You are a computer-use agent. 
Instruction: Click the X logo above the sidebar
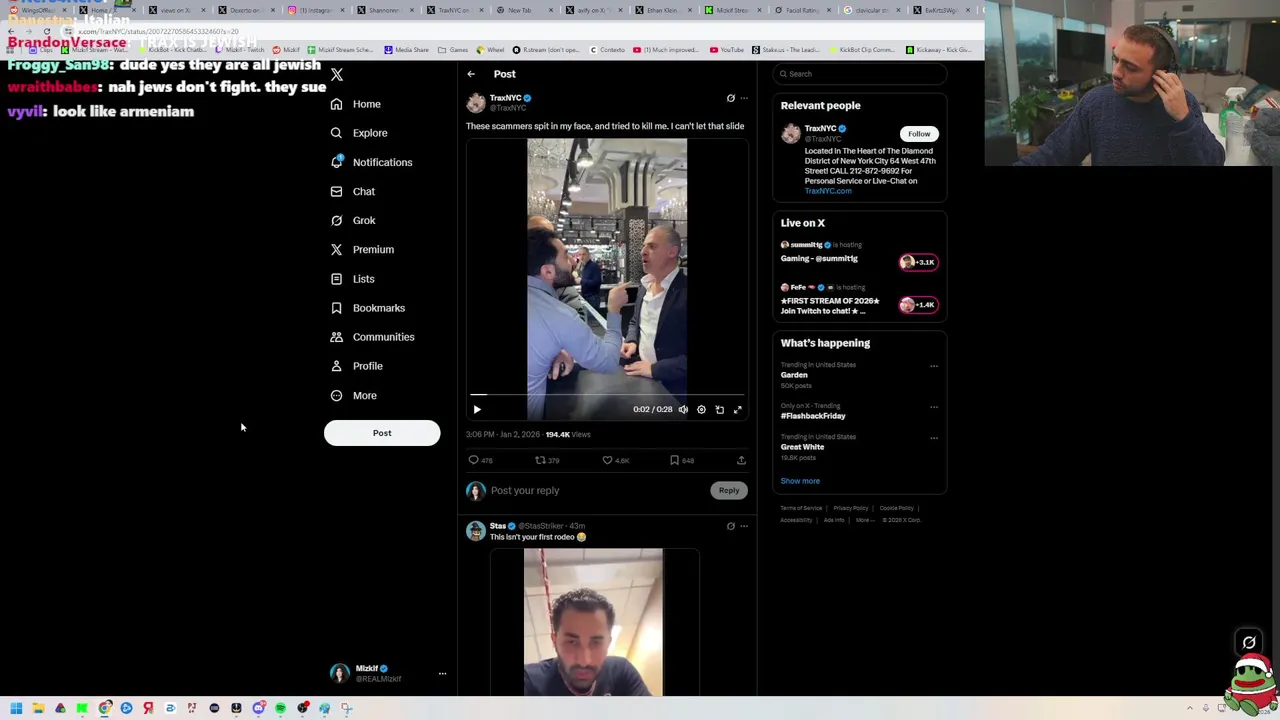[x=337, y=75]
